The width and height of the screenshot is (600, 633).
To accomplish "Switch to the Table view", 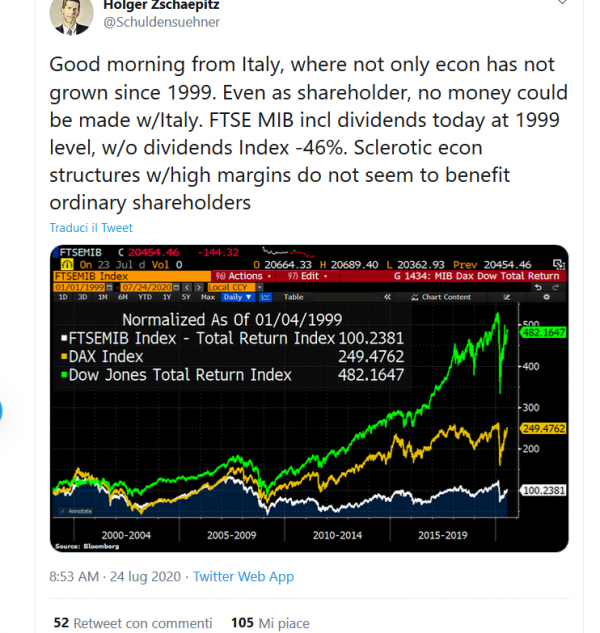I will (294, 297).
